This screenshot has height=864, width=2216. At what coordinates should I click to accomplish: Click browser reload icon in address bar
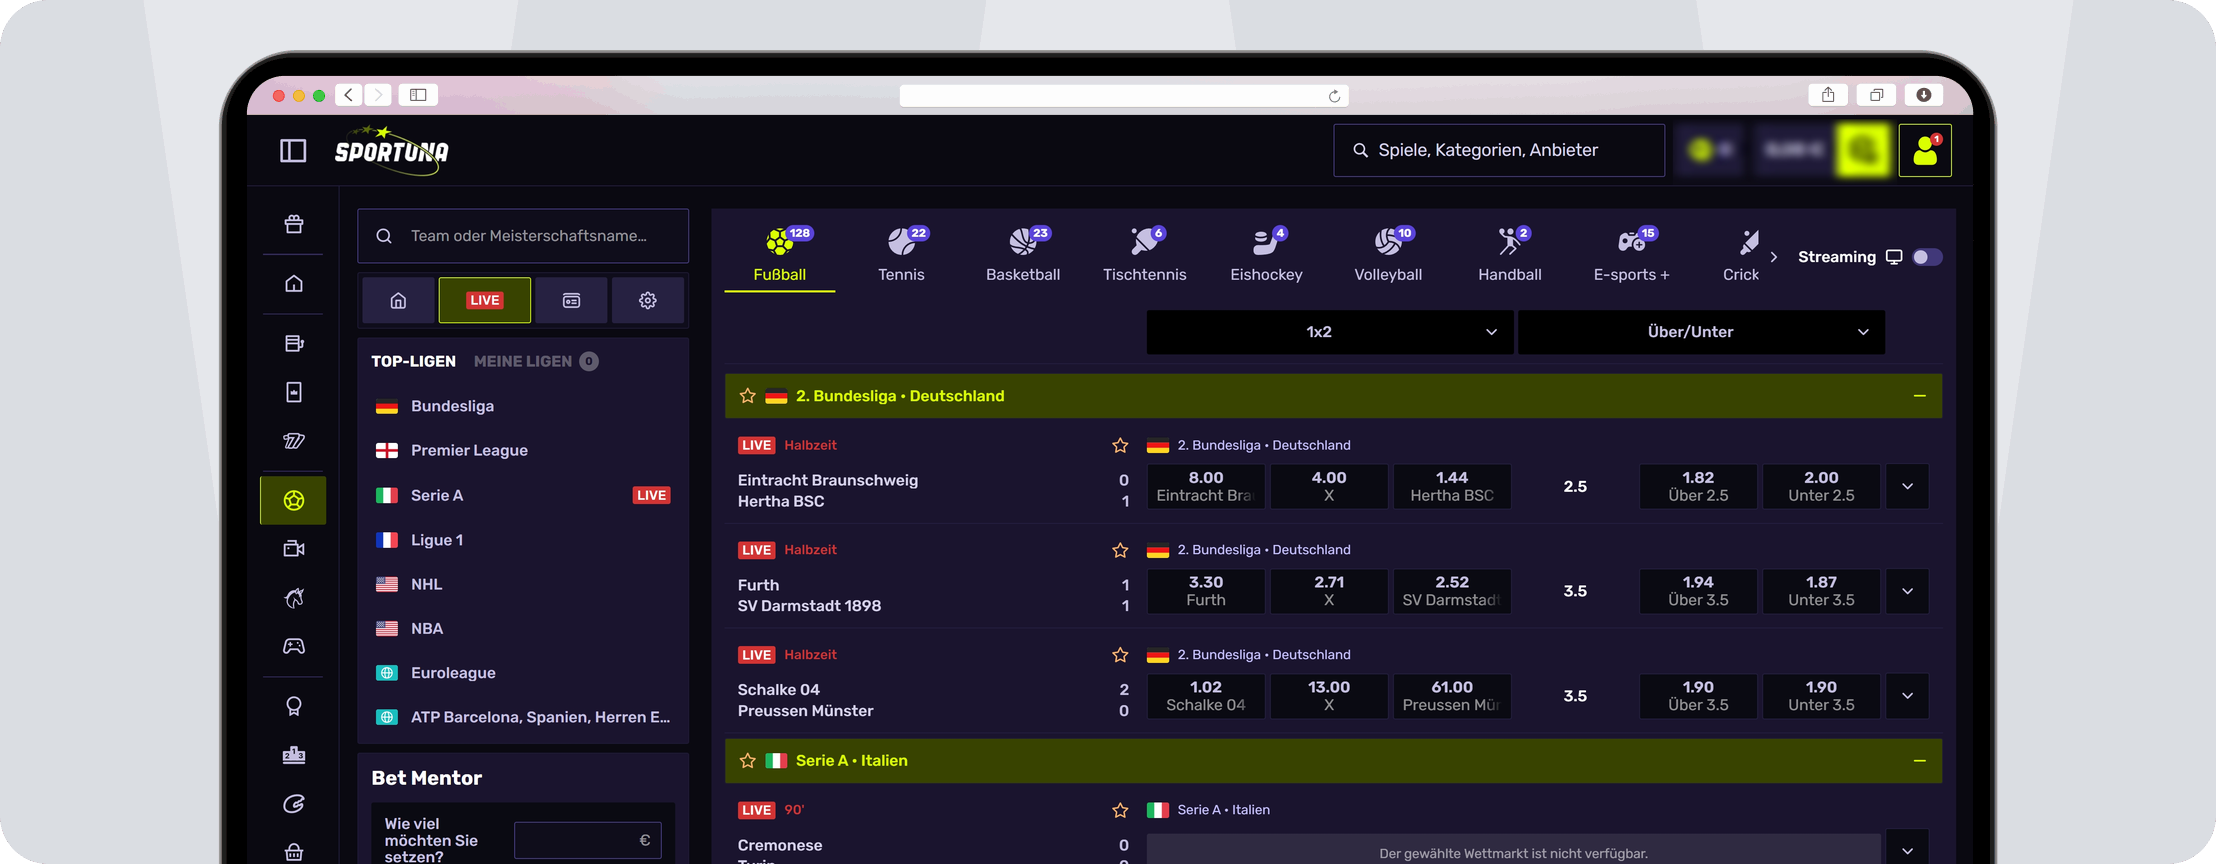coord(1334,96)
